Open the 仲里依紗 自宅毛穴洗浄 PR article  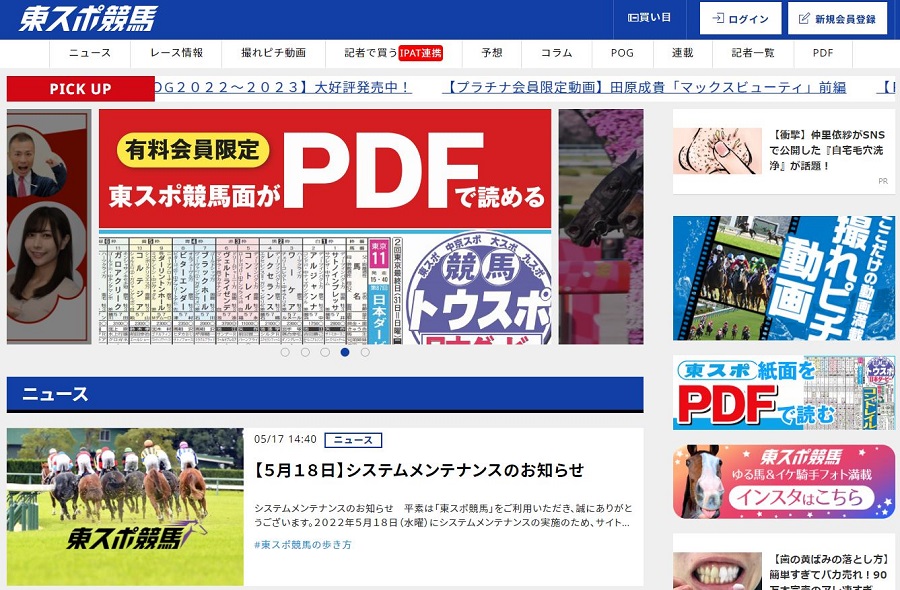point(827,150)
